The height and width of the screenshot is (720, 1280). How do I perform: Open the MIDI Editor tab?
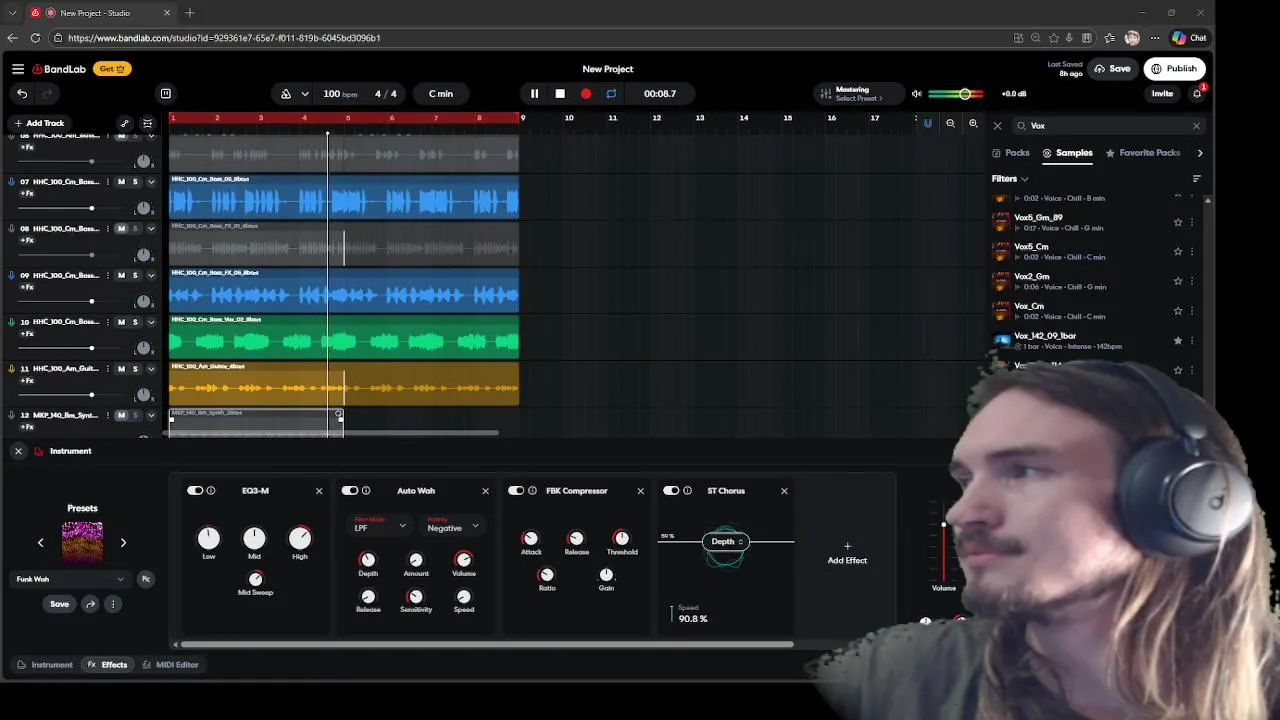(x=171, y=665)
